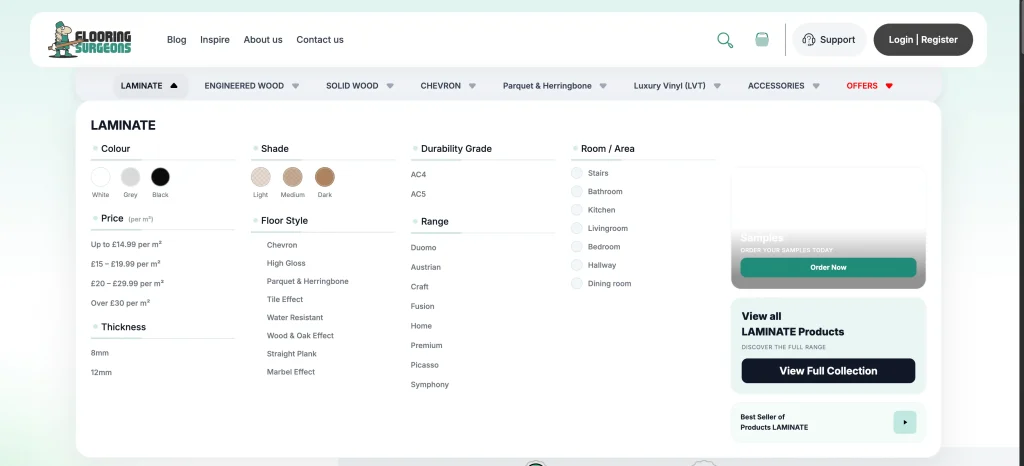Collapse the LAMINATE menu arrow

click(174, 85)
